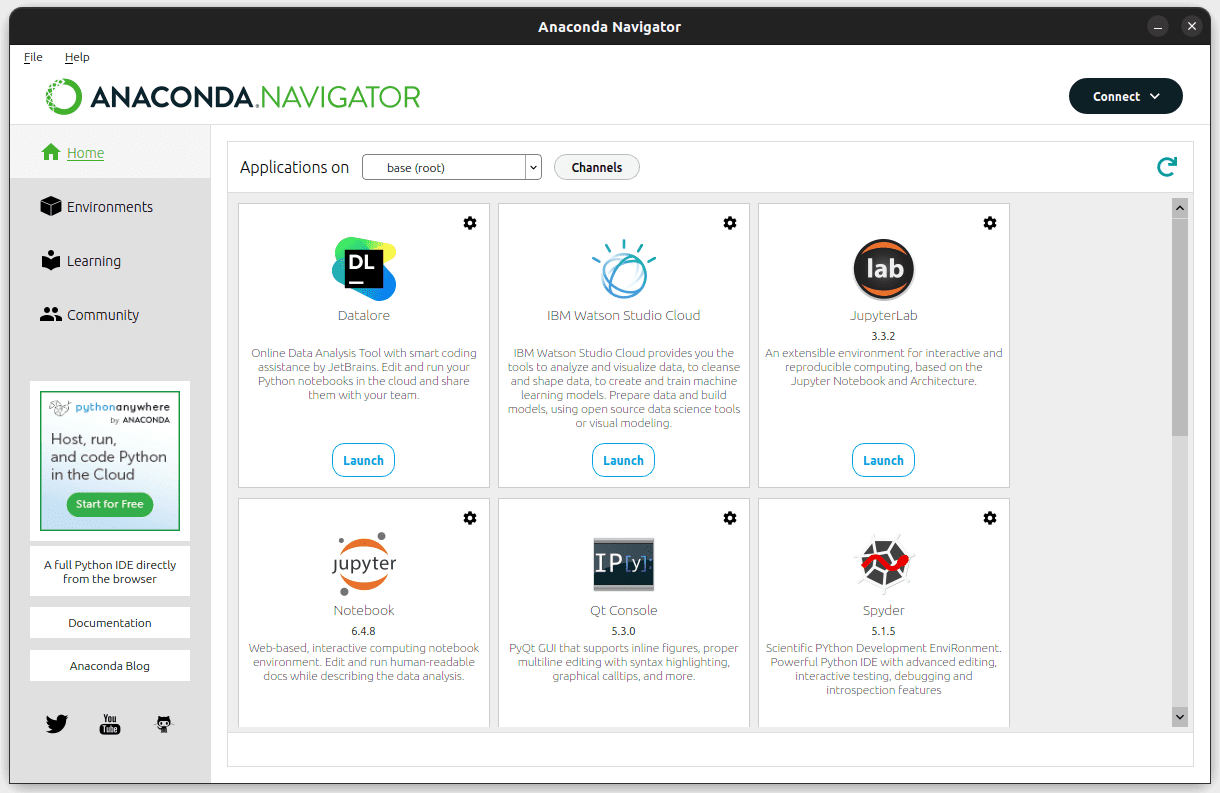Open the base (root) environment dropdown
The image size is (1220, 793).
[451, 167]
